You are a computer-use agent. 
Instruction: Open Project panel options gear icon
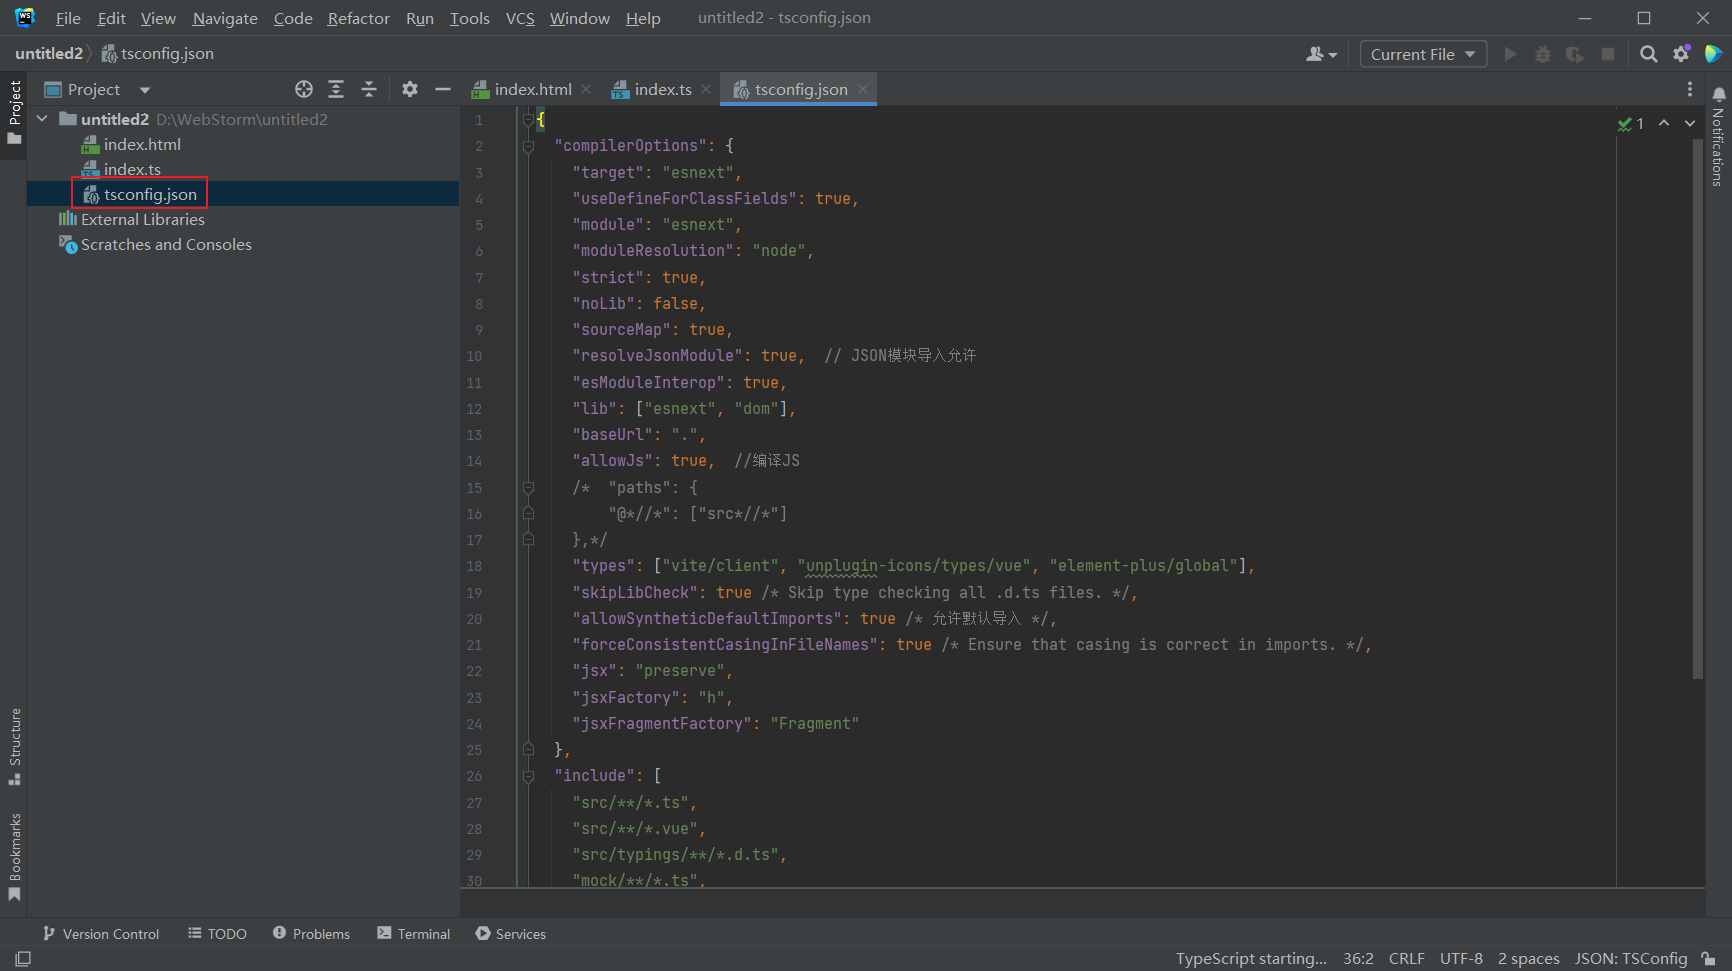[410, 89]
